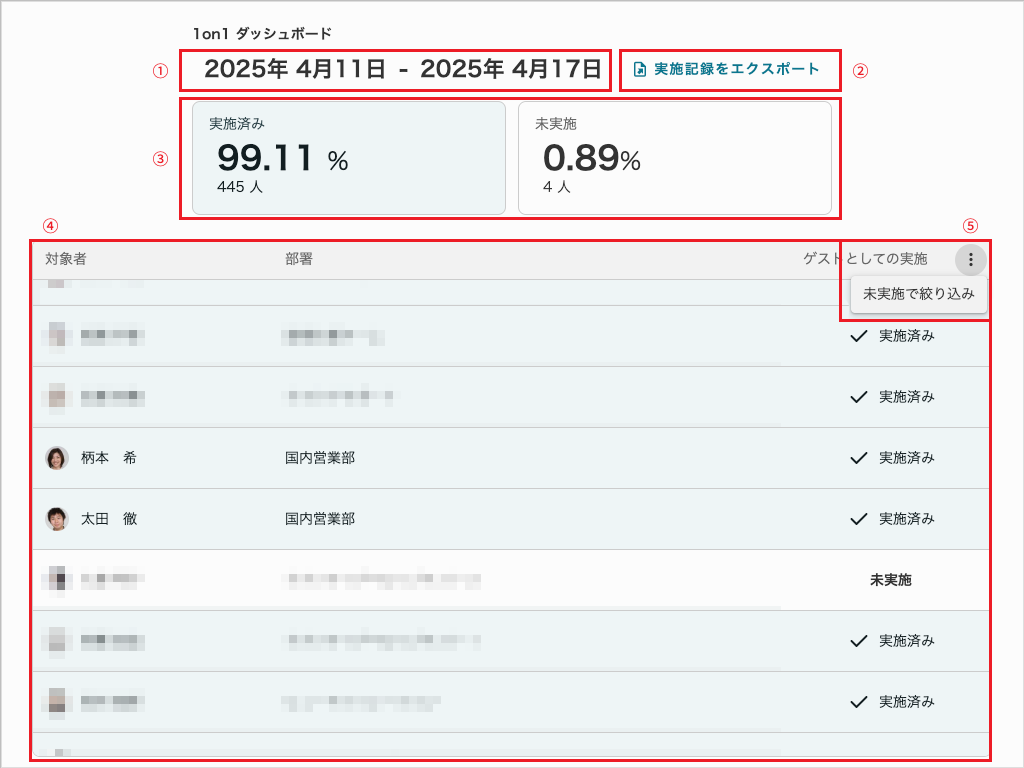
Task: Click the bold 未実施 status in the table
Action: (891, 580)
